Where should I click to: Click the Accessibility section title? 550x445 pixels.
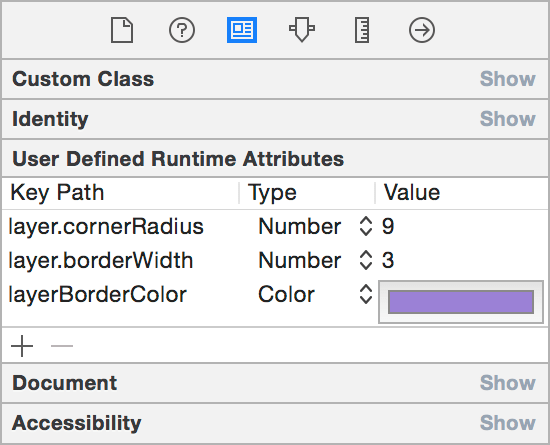coord(76,423)
